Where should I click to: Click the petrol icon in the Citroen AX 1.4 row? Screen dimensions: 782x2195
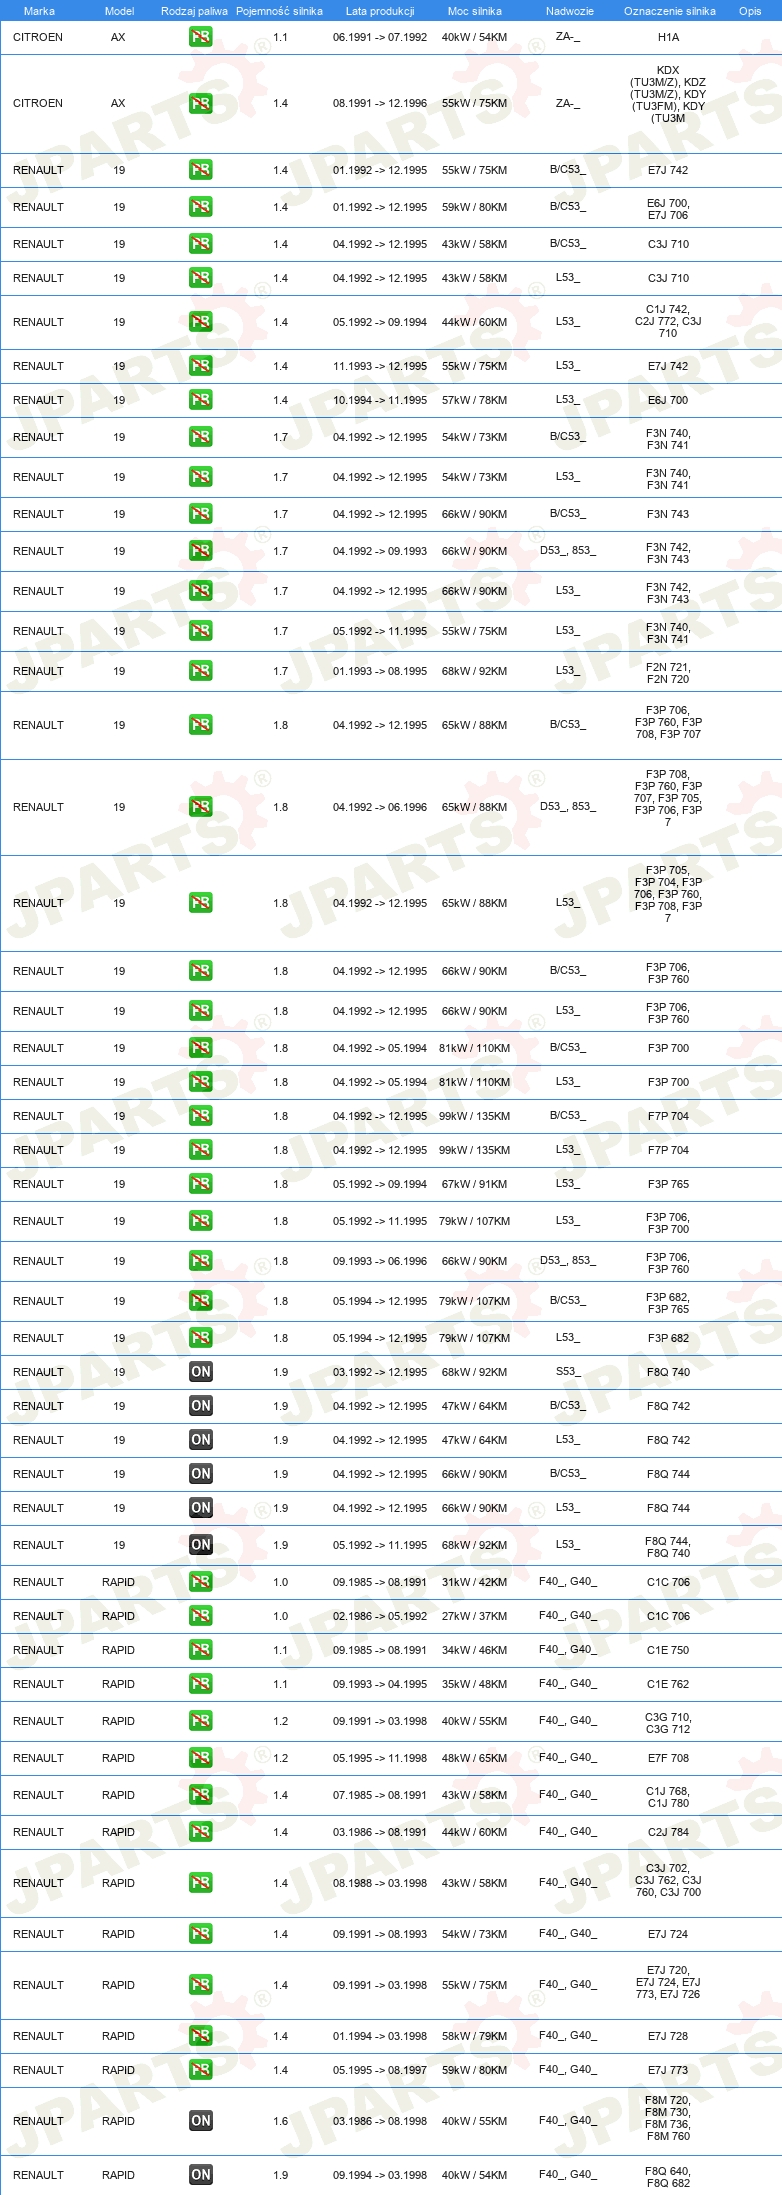(200, 103)
